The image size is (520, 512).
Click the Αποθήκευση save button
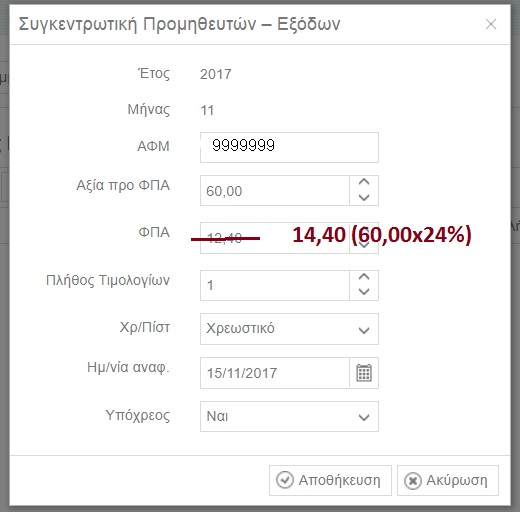click(x=330, y=480)
